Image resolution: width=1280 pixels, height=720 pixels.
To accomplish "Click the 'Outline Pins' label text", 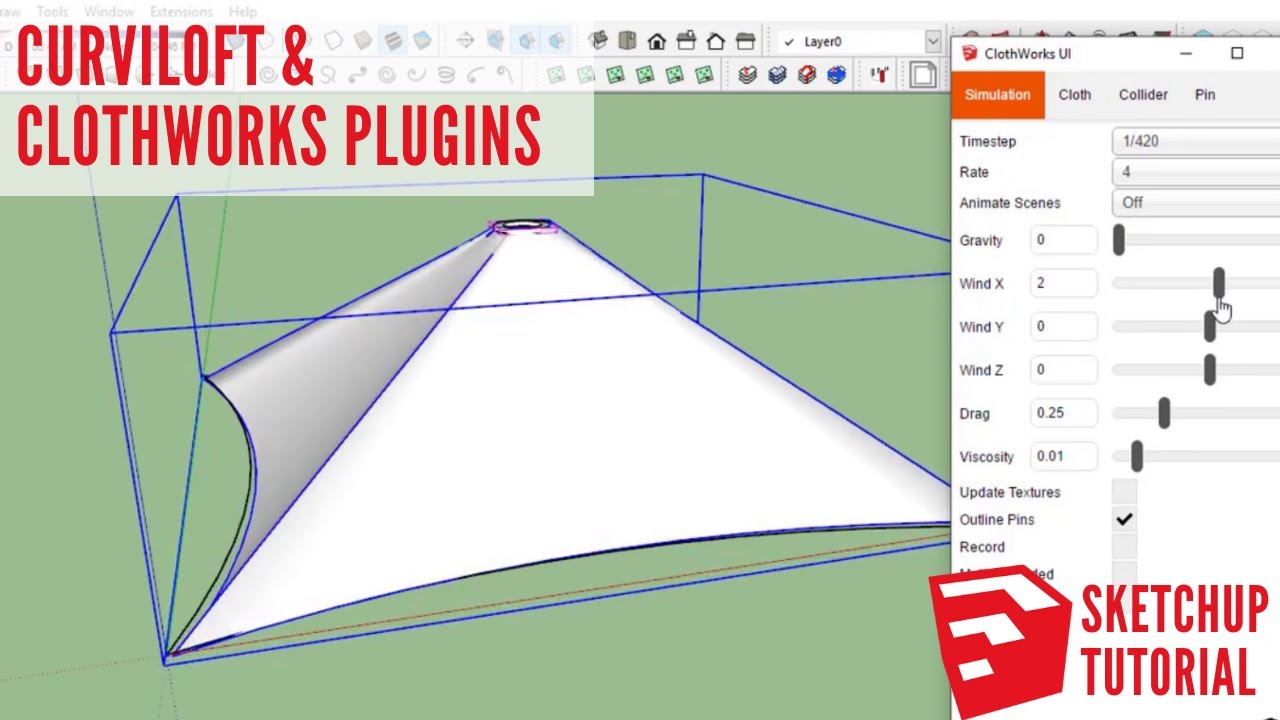I will (x=997, y=519).
